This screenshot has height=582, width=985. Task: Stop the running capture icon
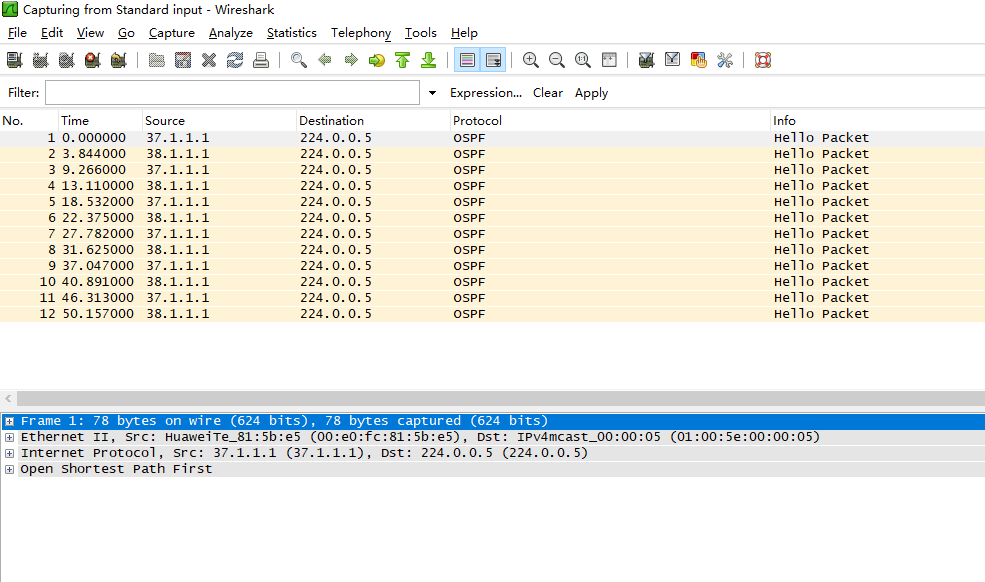point(92,60)
